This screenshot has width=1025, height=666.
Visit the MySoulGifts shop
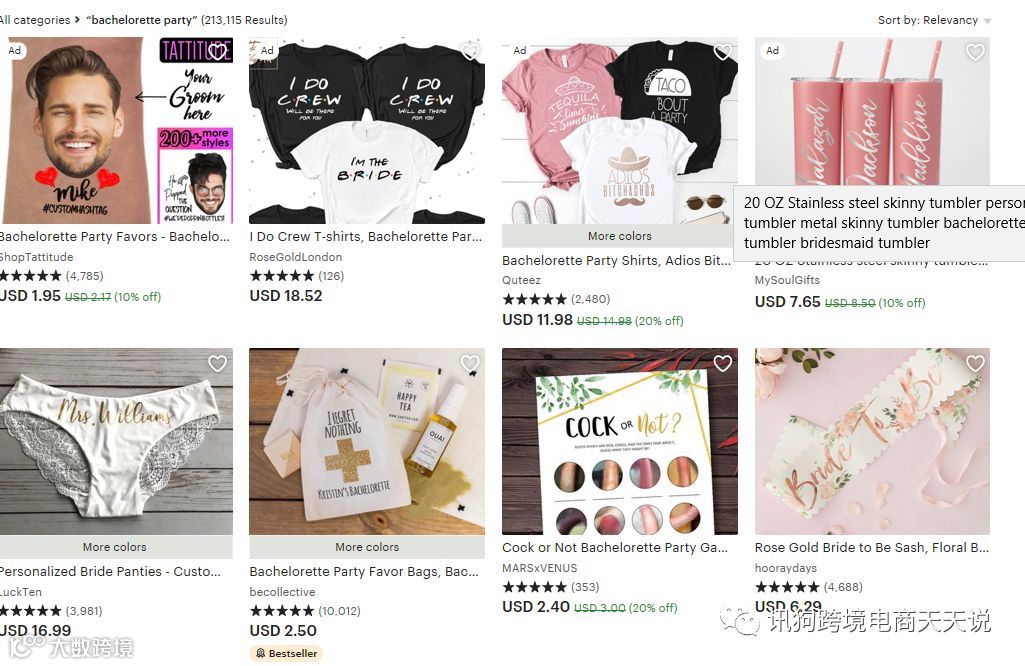click(x=787, y=280)
